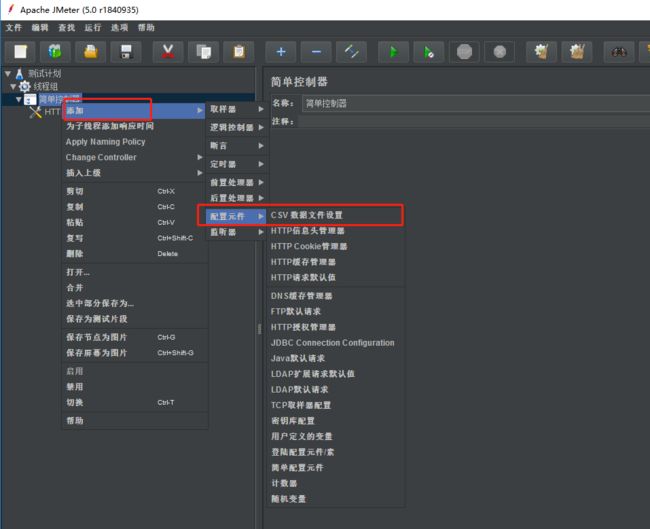Choose 保存节点为图片
Image resolution: width=650 pixels, height=529 pixels.
(134, 337)
